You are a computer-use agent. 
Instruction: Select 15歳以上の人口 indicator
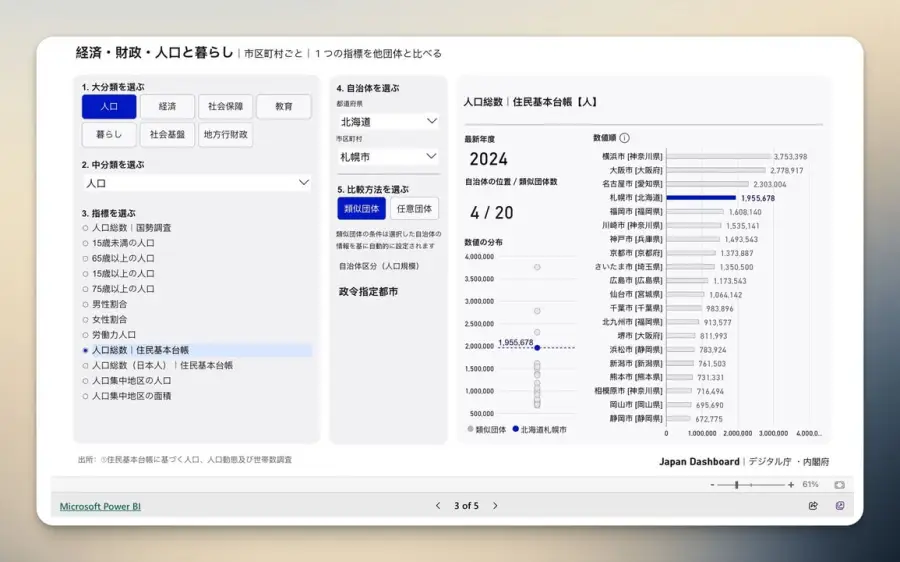click(x=118, y=274)
